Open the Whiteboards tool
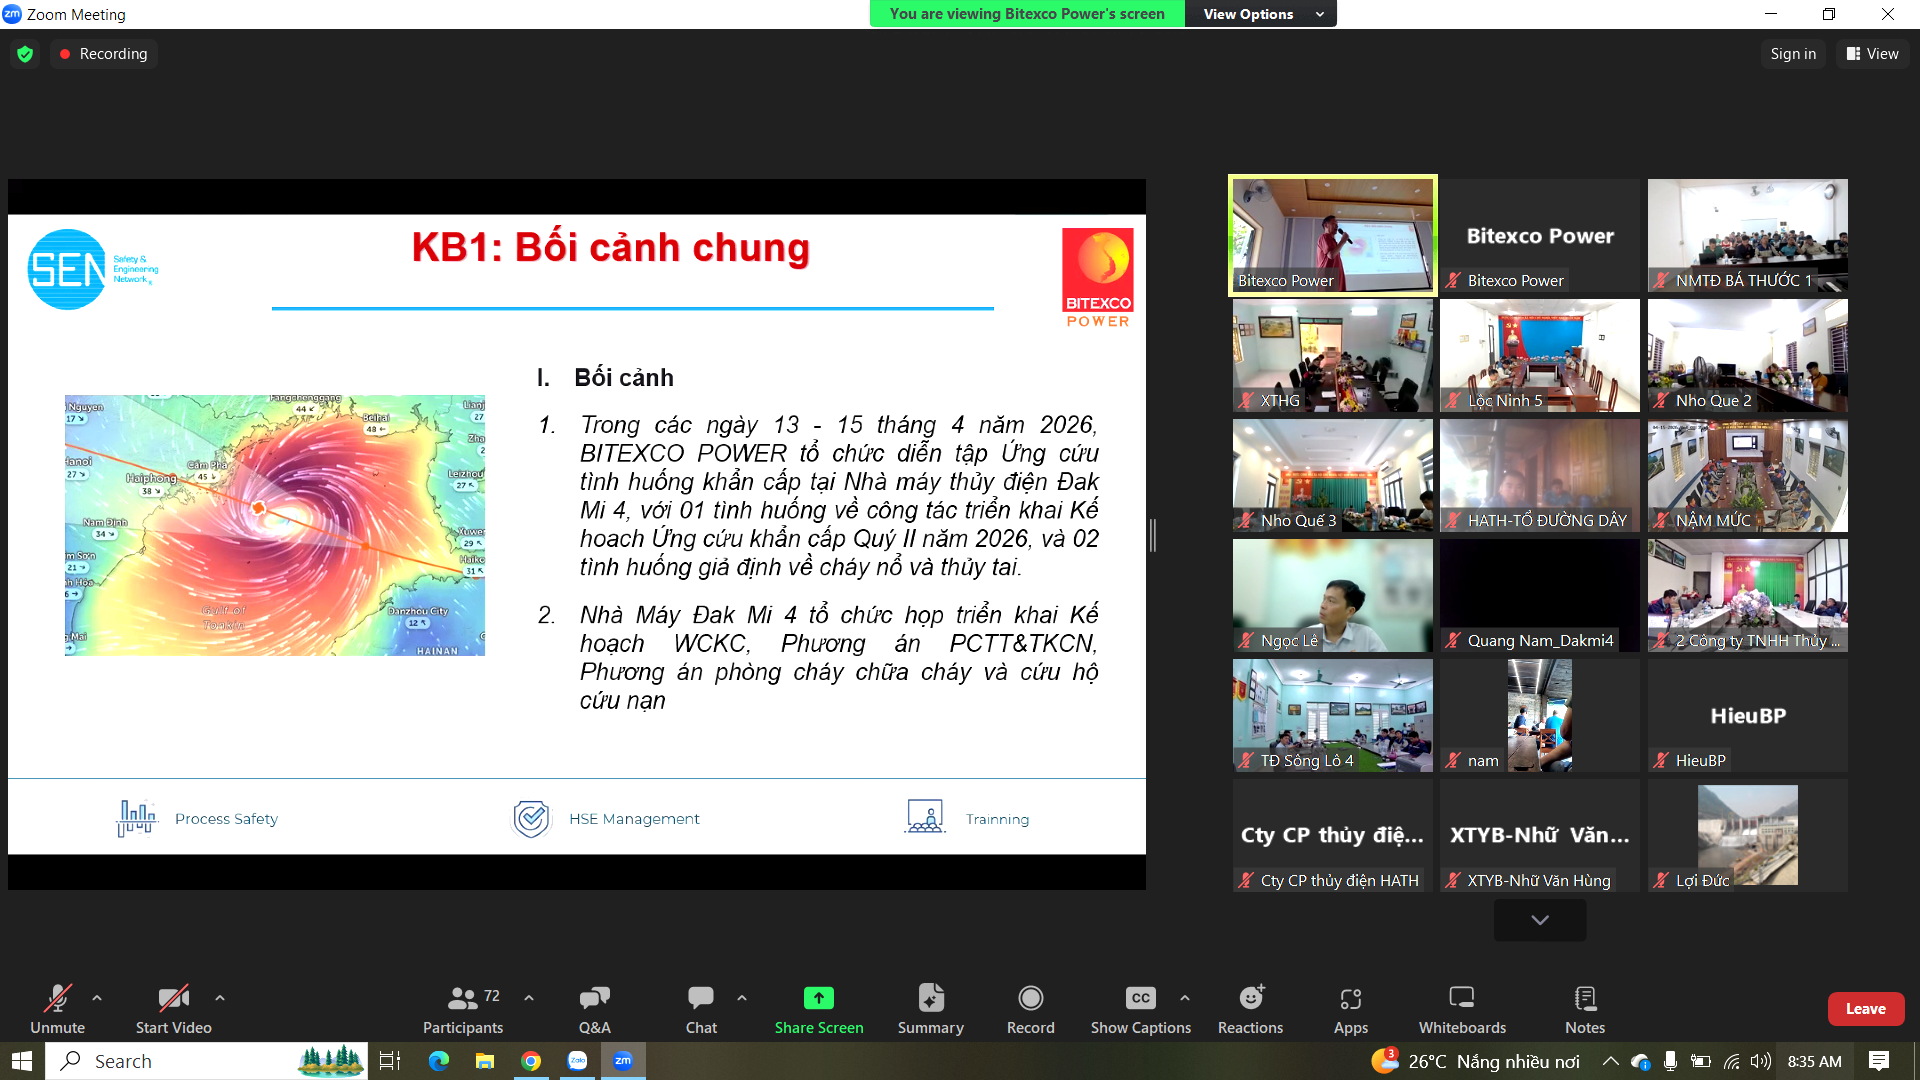Viewport: 1920px width, 1080px height. coord(1461,1008)
